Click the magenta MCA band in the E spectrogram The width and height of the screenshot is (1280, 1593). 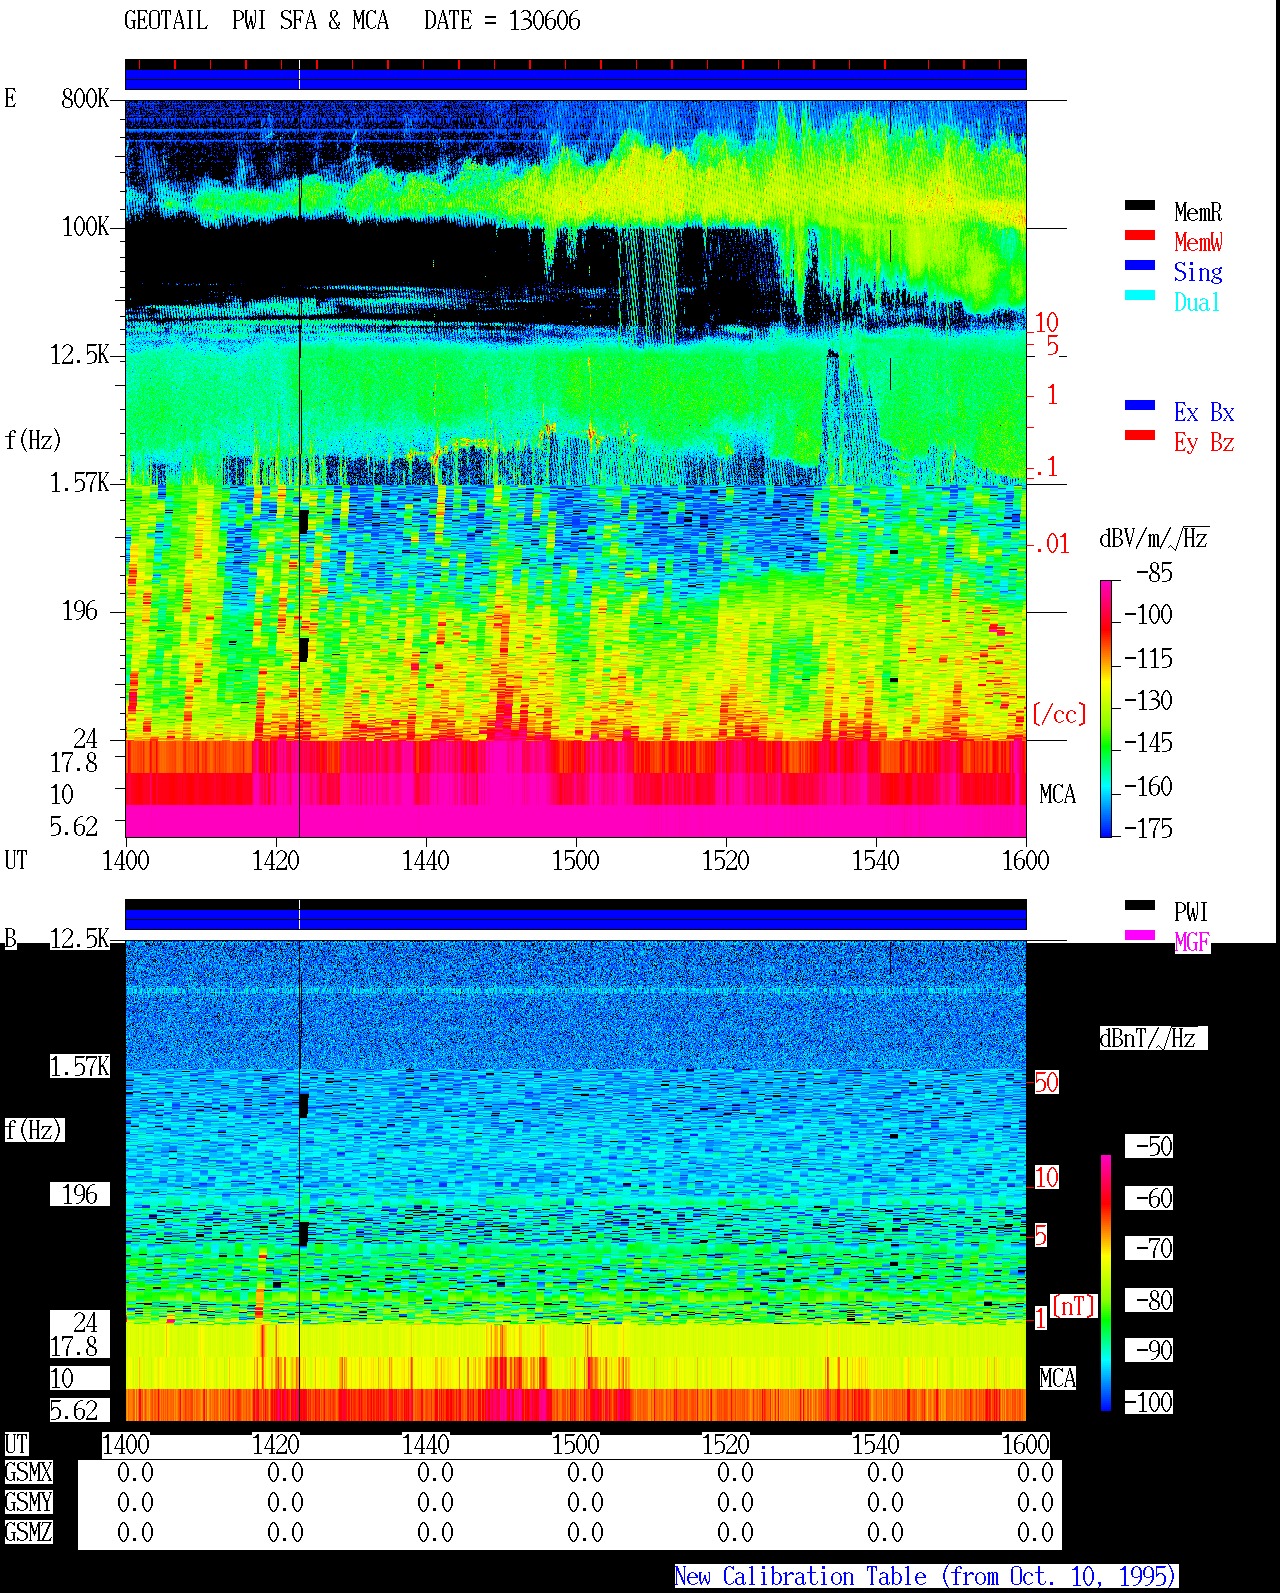coord(576,821)
